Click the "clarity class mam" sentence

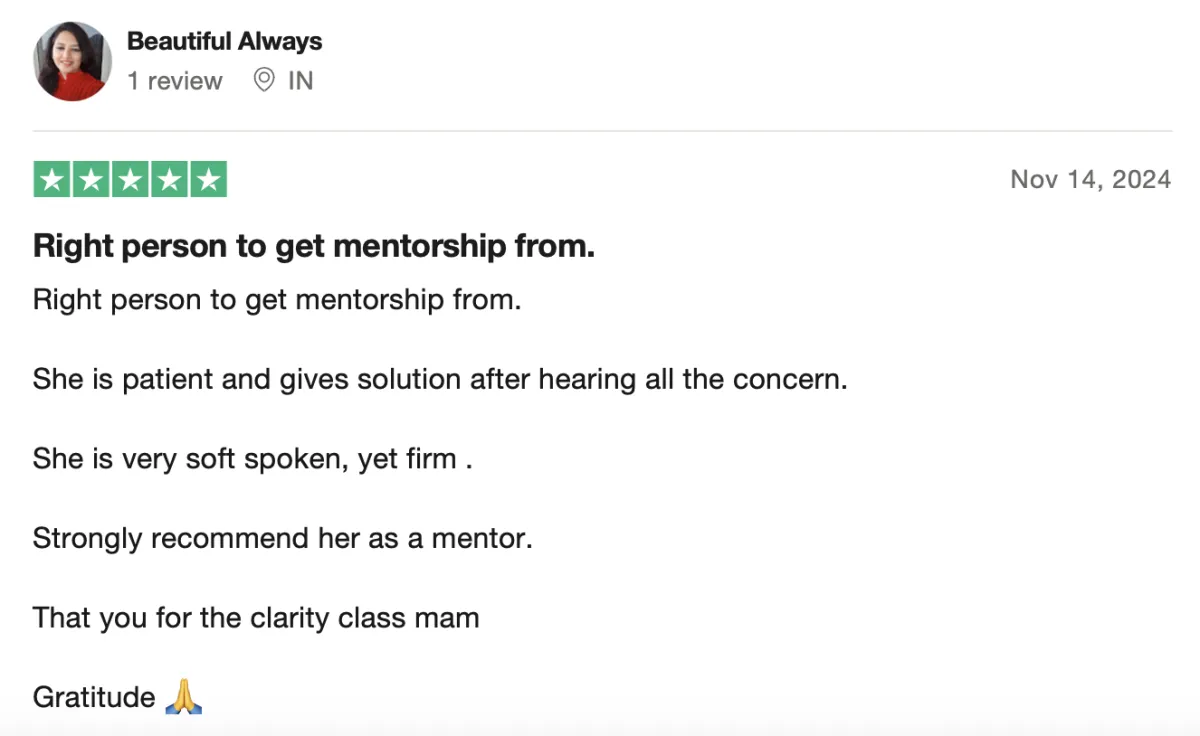256,618
